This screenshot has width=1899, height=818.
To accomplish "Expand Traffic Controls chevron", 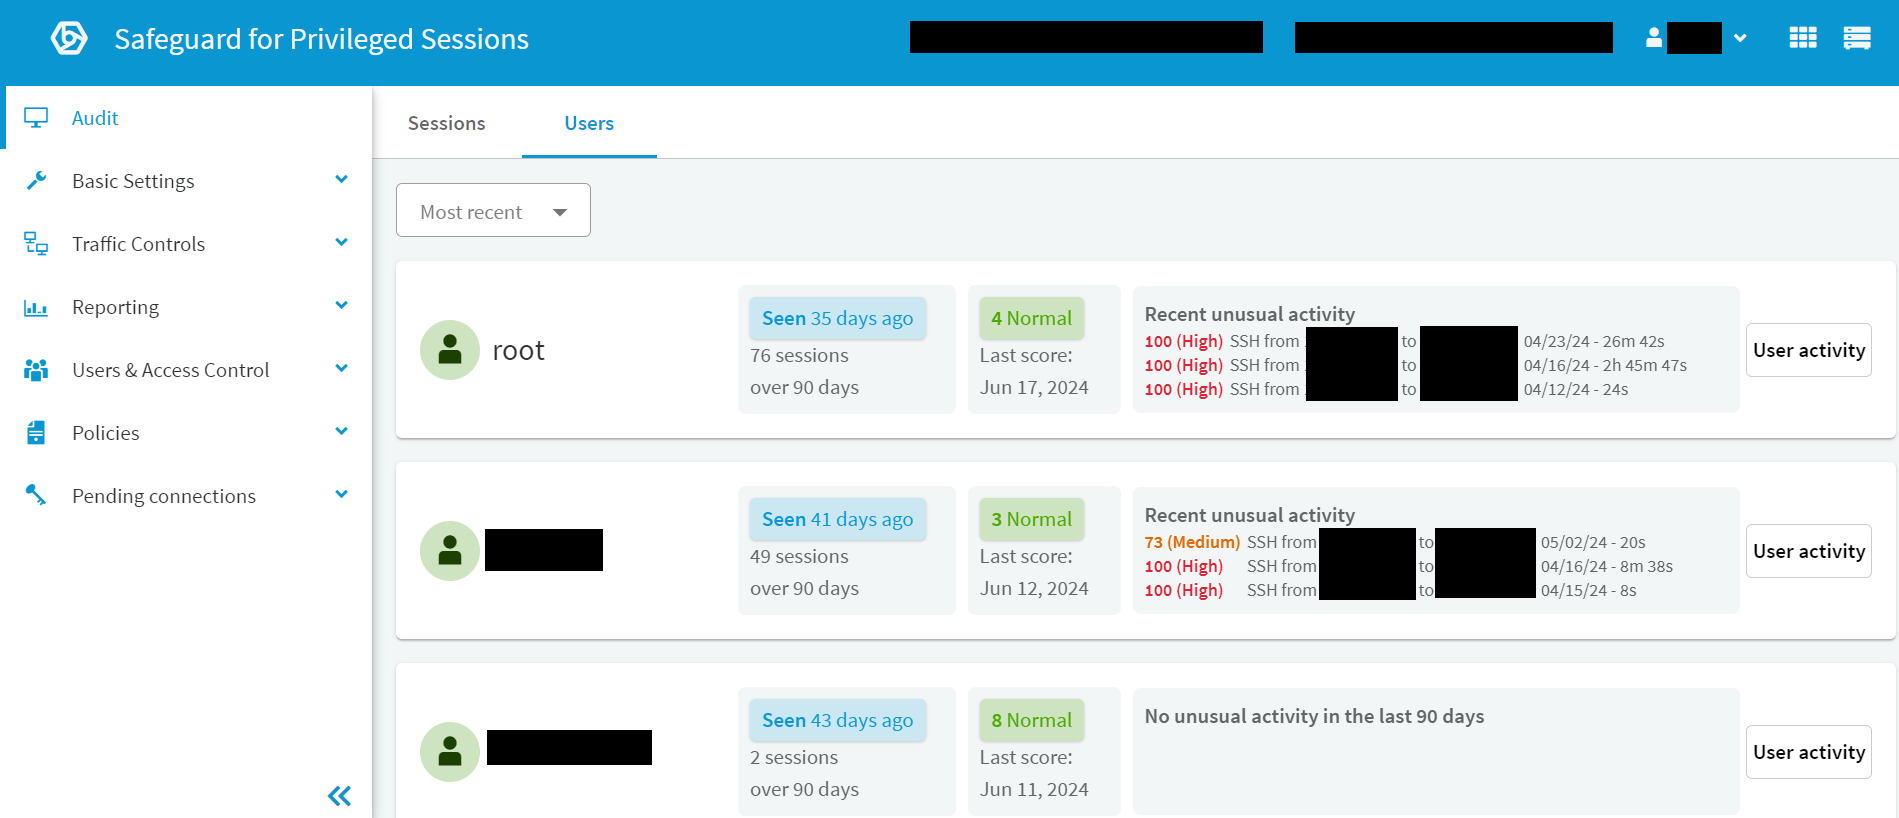I will coord(341,243).
